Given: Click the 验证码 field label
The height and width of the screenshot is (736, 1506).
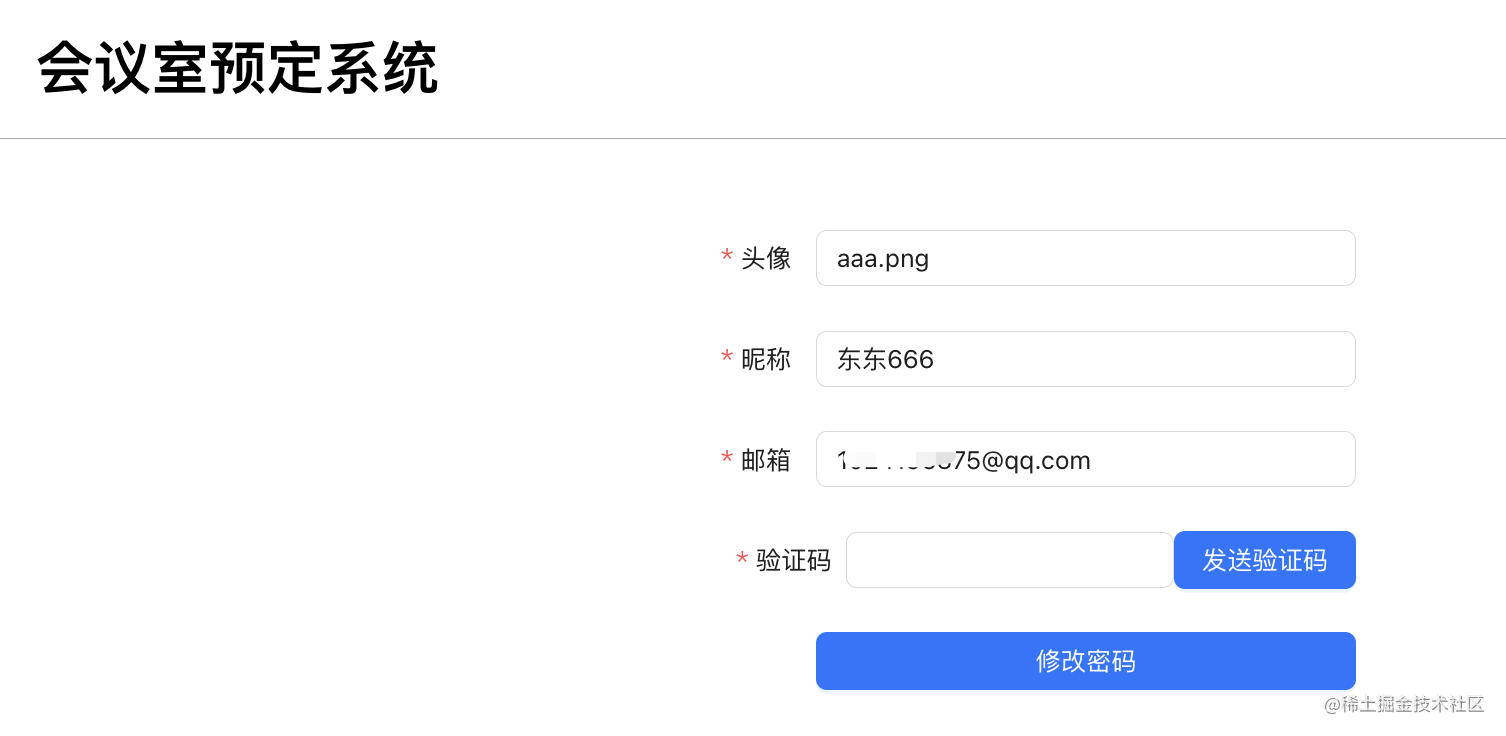Looking at the screenshot, I should coord(793,560).
